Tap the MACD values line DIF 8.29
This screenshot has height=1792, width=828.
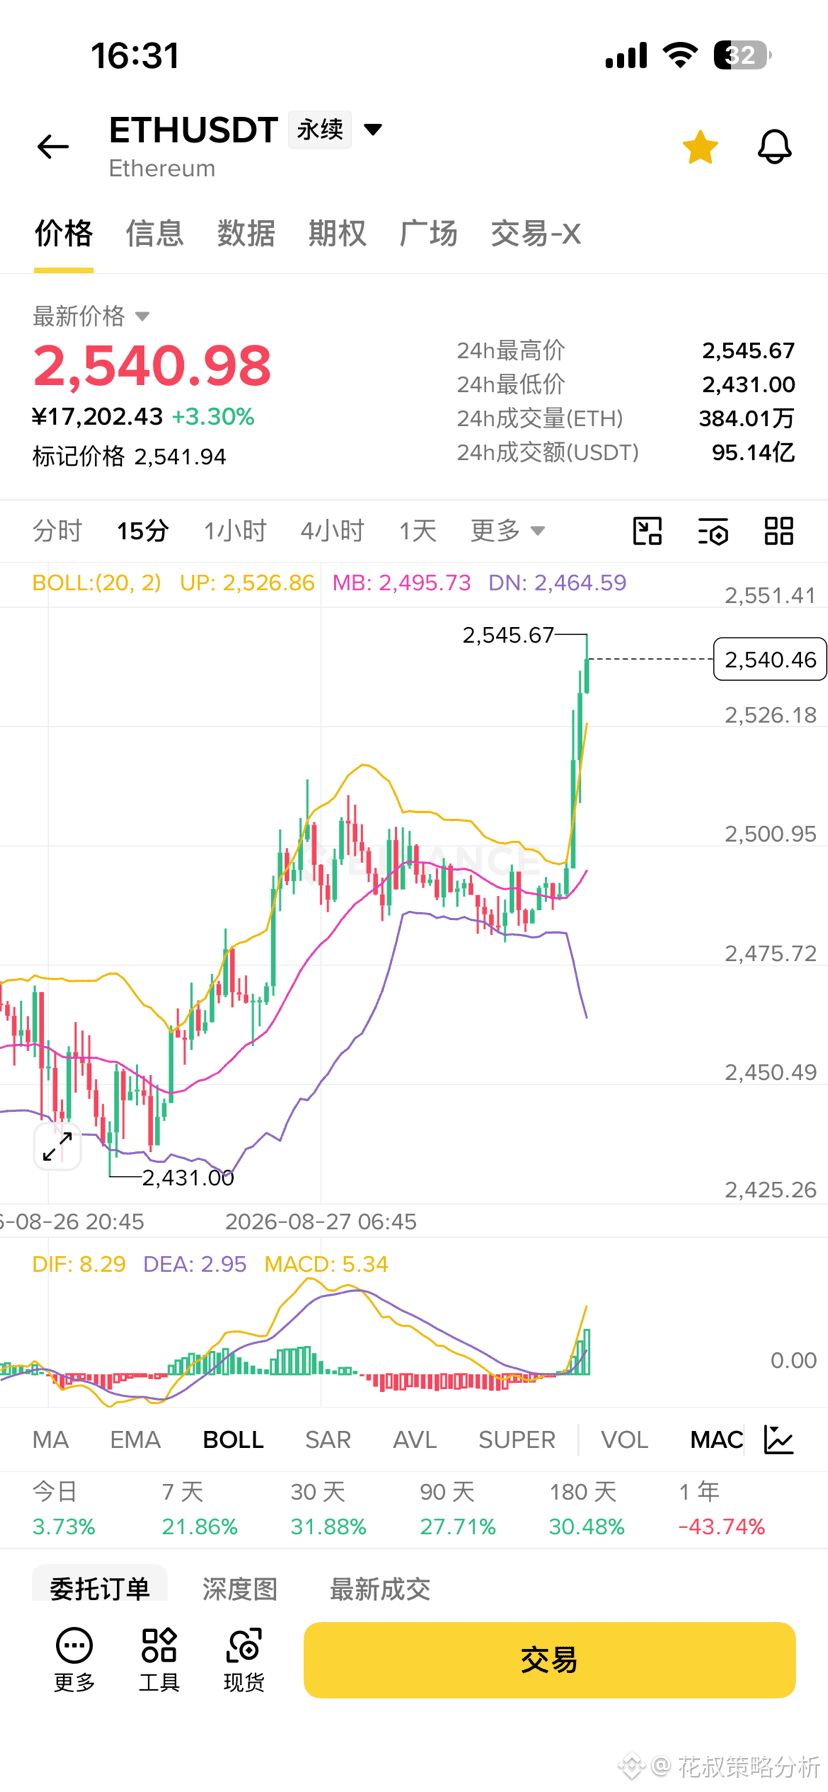point(79,1264)
